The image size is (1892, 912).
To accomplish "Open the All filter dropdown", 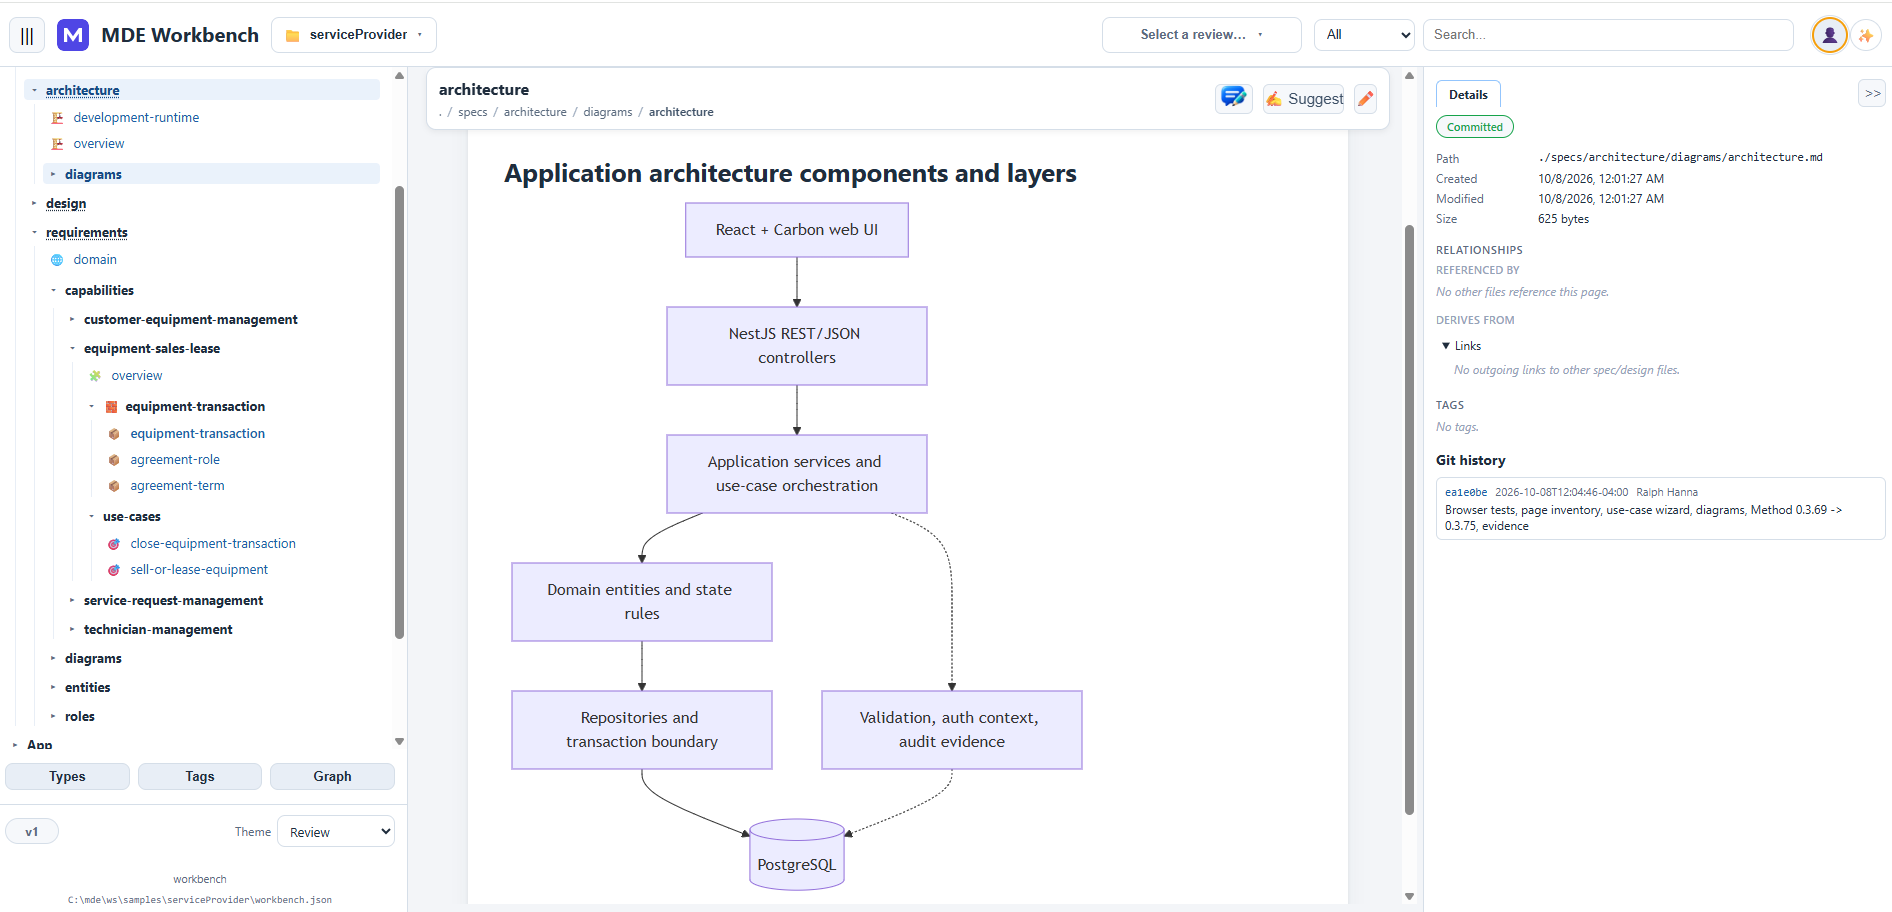I will 1364,35.
